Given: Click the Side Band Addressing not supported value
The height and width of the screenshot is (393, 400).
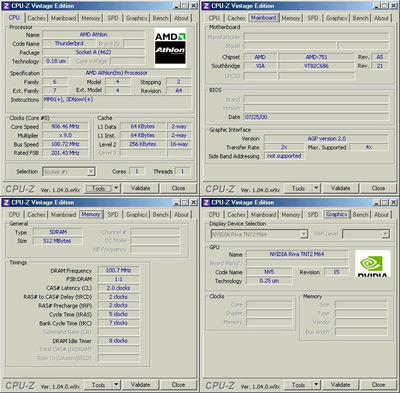Looking at the screenshot, I should coord(284,156).
